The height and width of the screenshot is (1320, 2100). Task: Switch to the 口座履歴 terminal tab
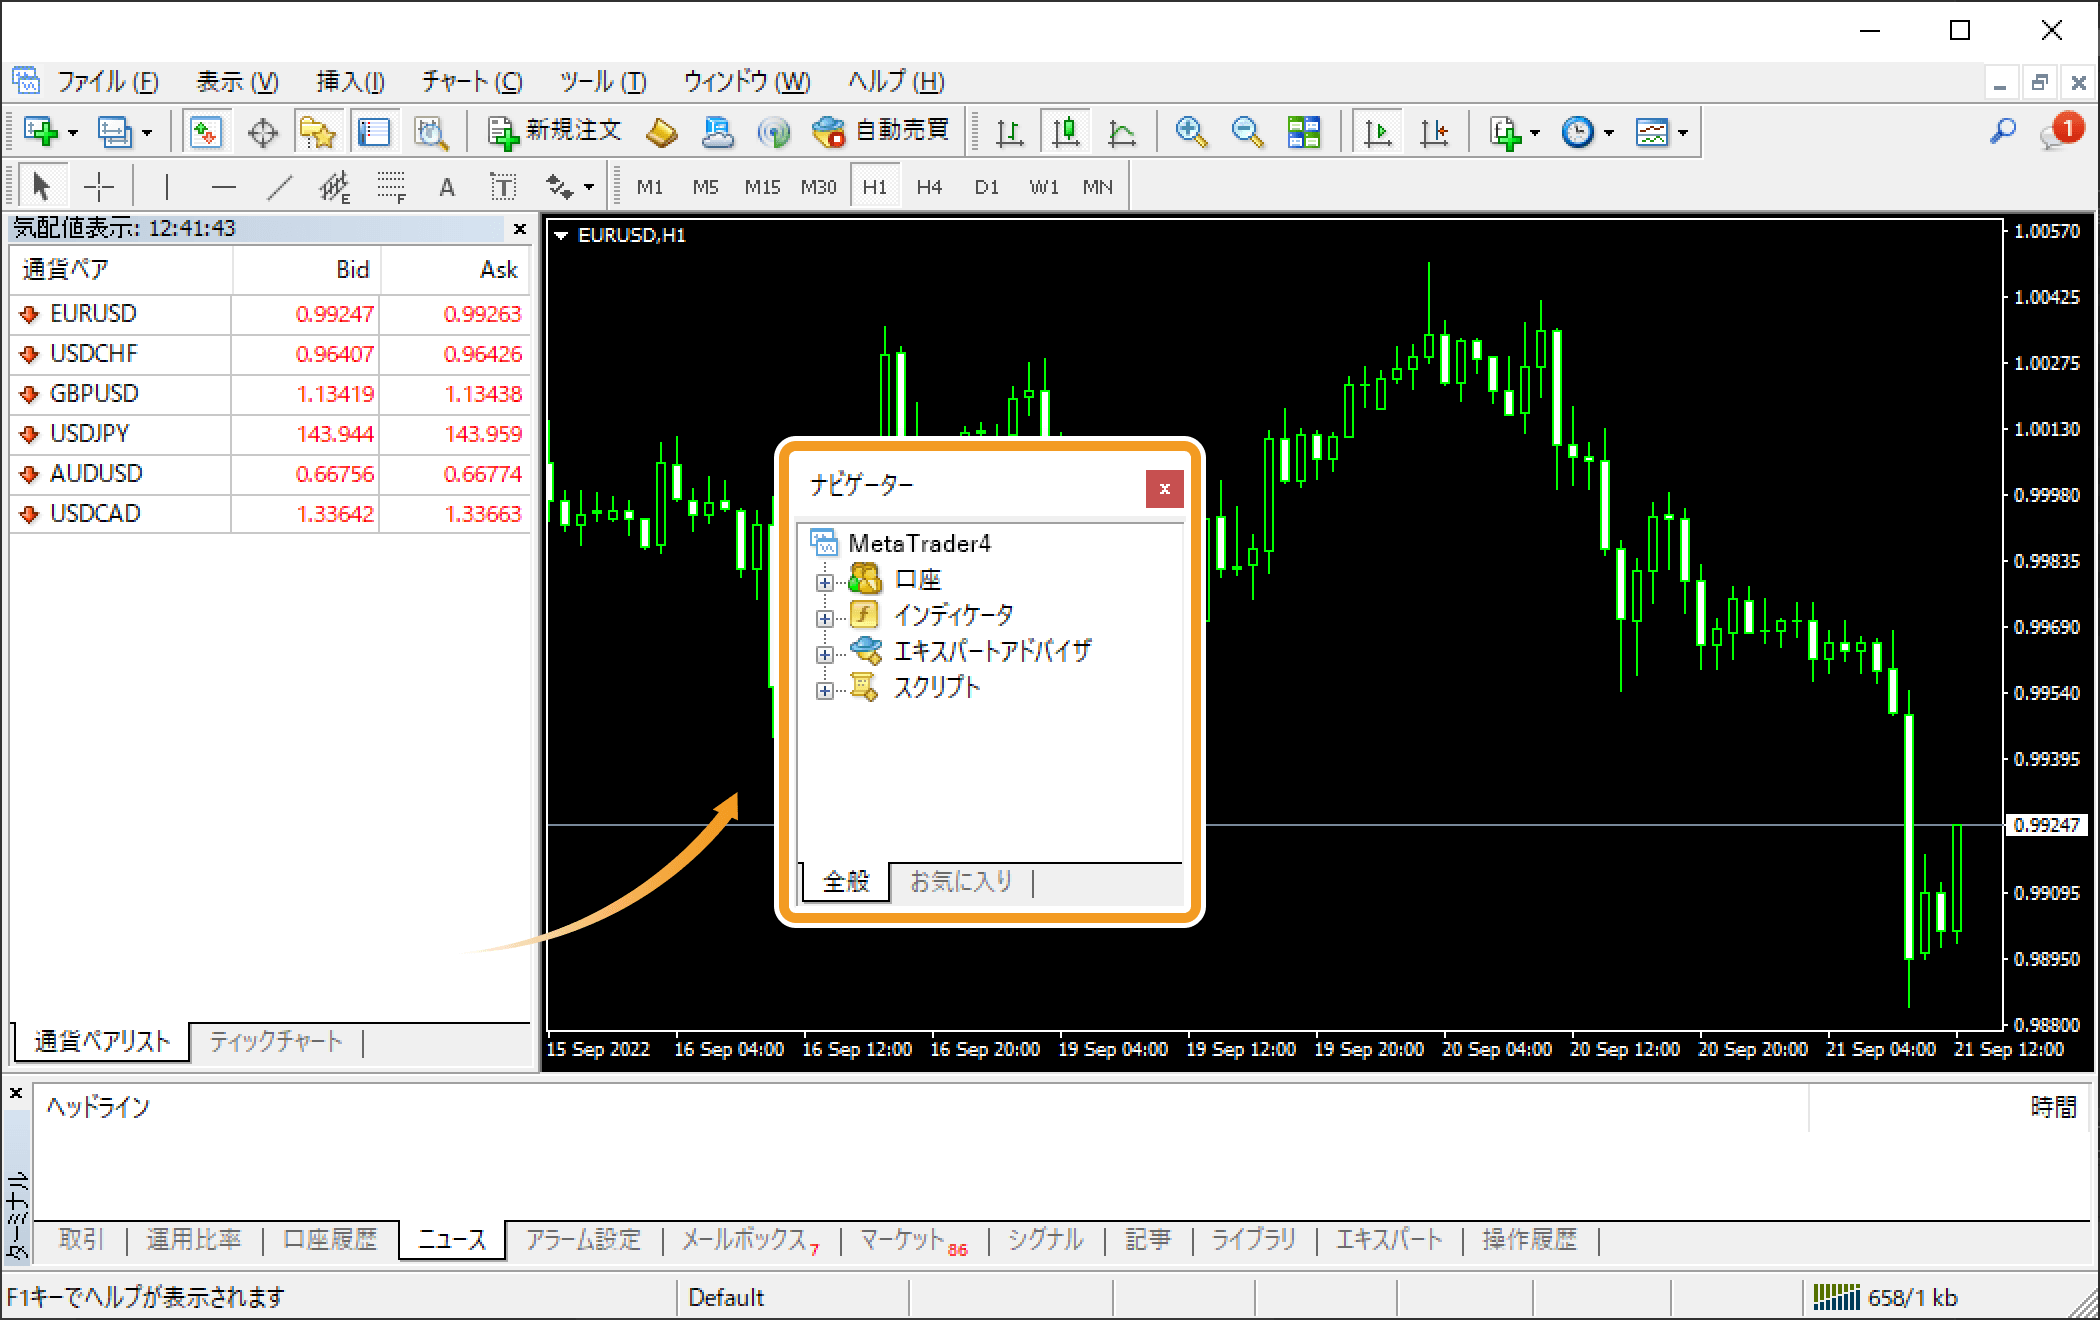pyautogui.click(x=330, y=1240)
